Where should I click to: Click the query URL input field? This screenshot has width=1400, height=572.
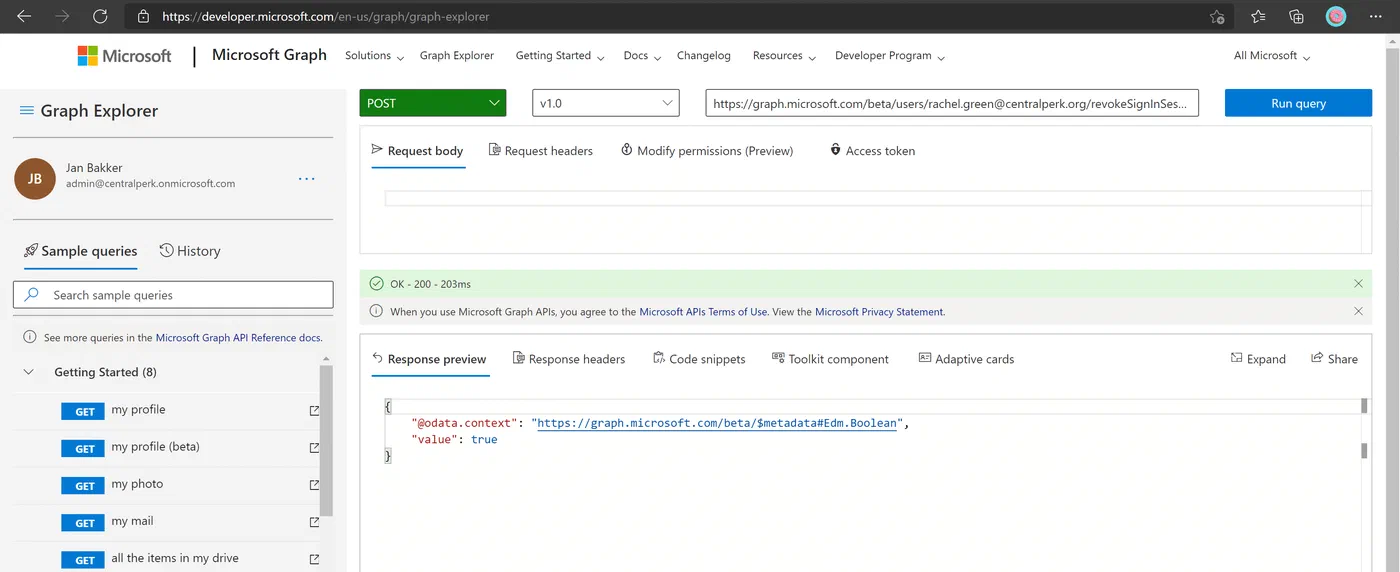click(x=952, y=103)
